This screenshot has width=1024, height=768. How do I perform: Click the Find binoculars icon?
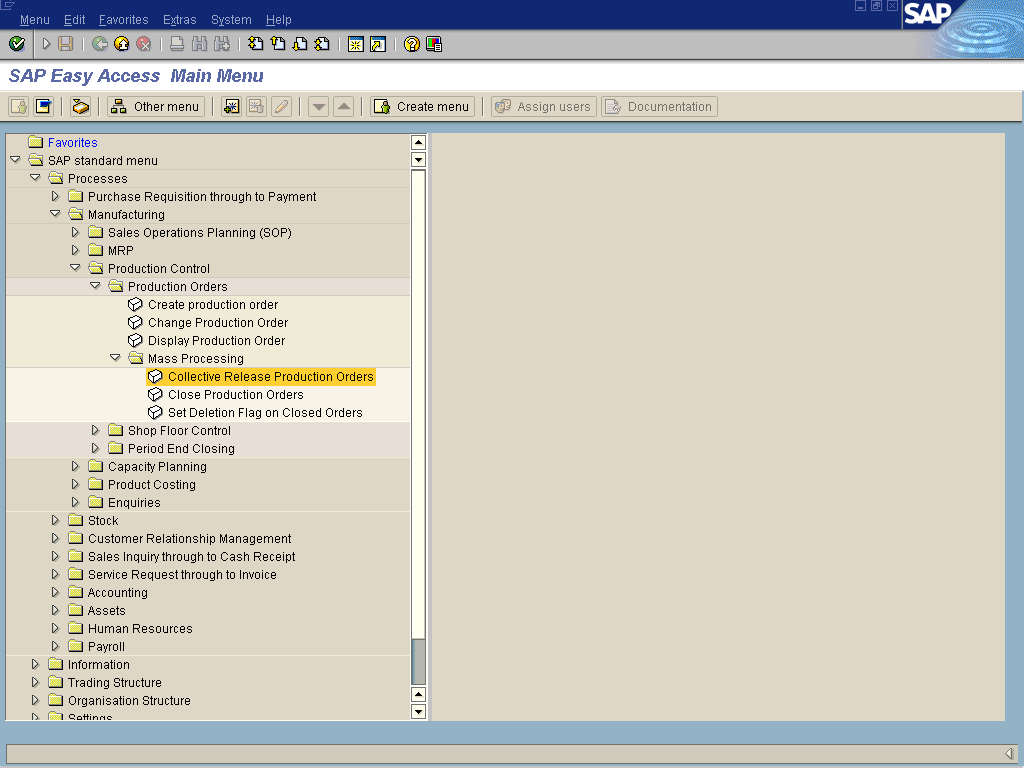click(199, 44)
